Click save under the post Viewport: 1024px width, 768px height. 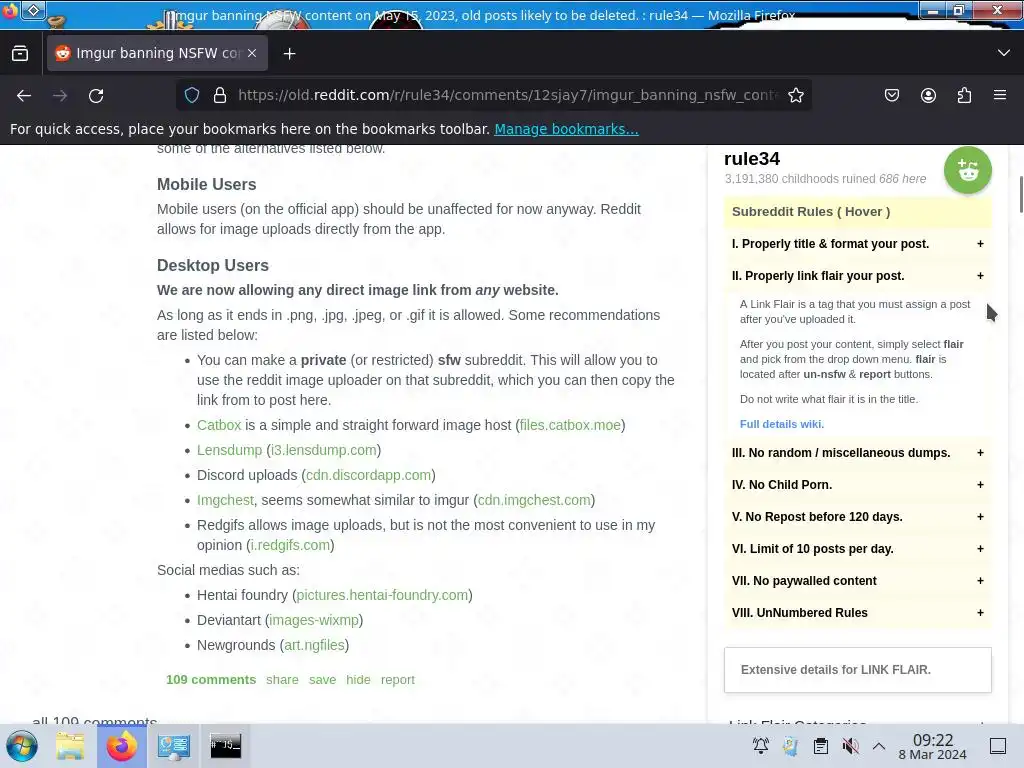pyautogui.click(x=323, y=680)
